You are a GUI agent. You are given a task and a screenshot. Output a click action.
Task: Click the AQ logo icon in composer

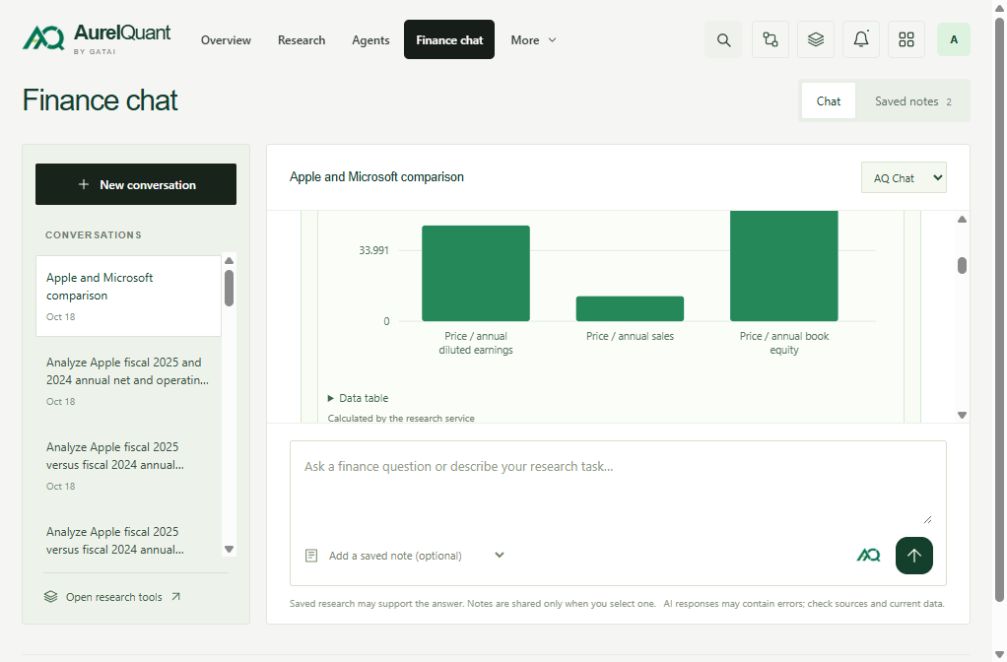(x=868, y=555)
